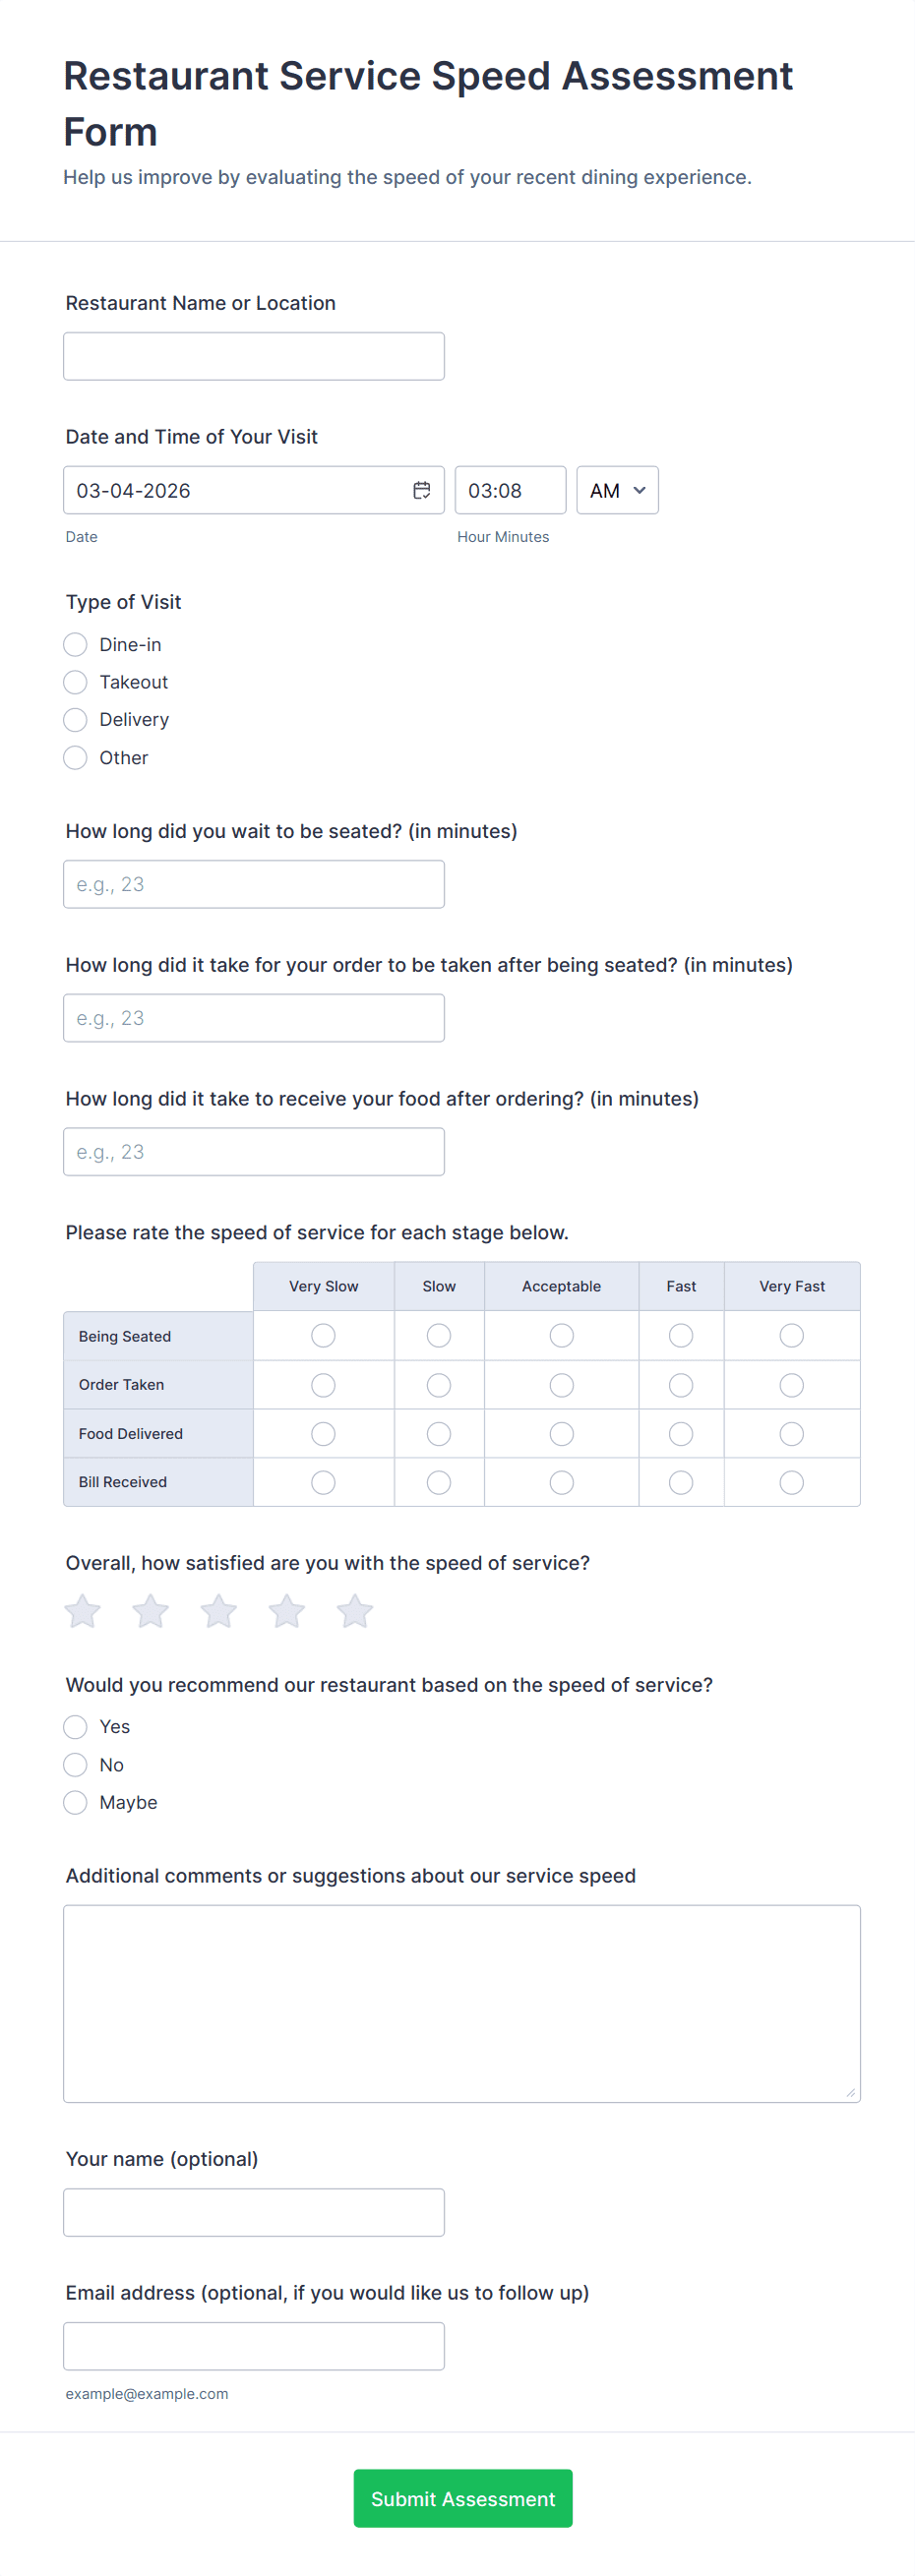Click the Email address input field
Viewport: 915px width, 2576px height.
pyautogui.click(x=254, y=2345)
